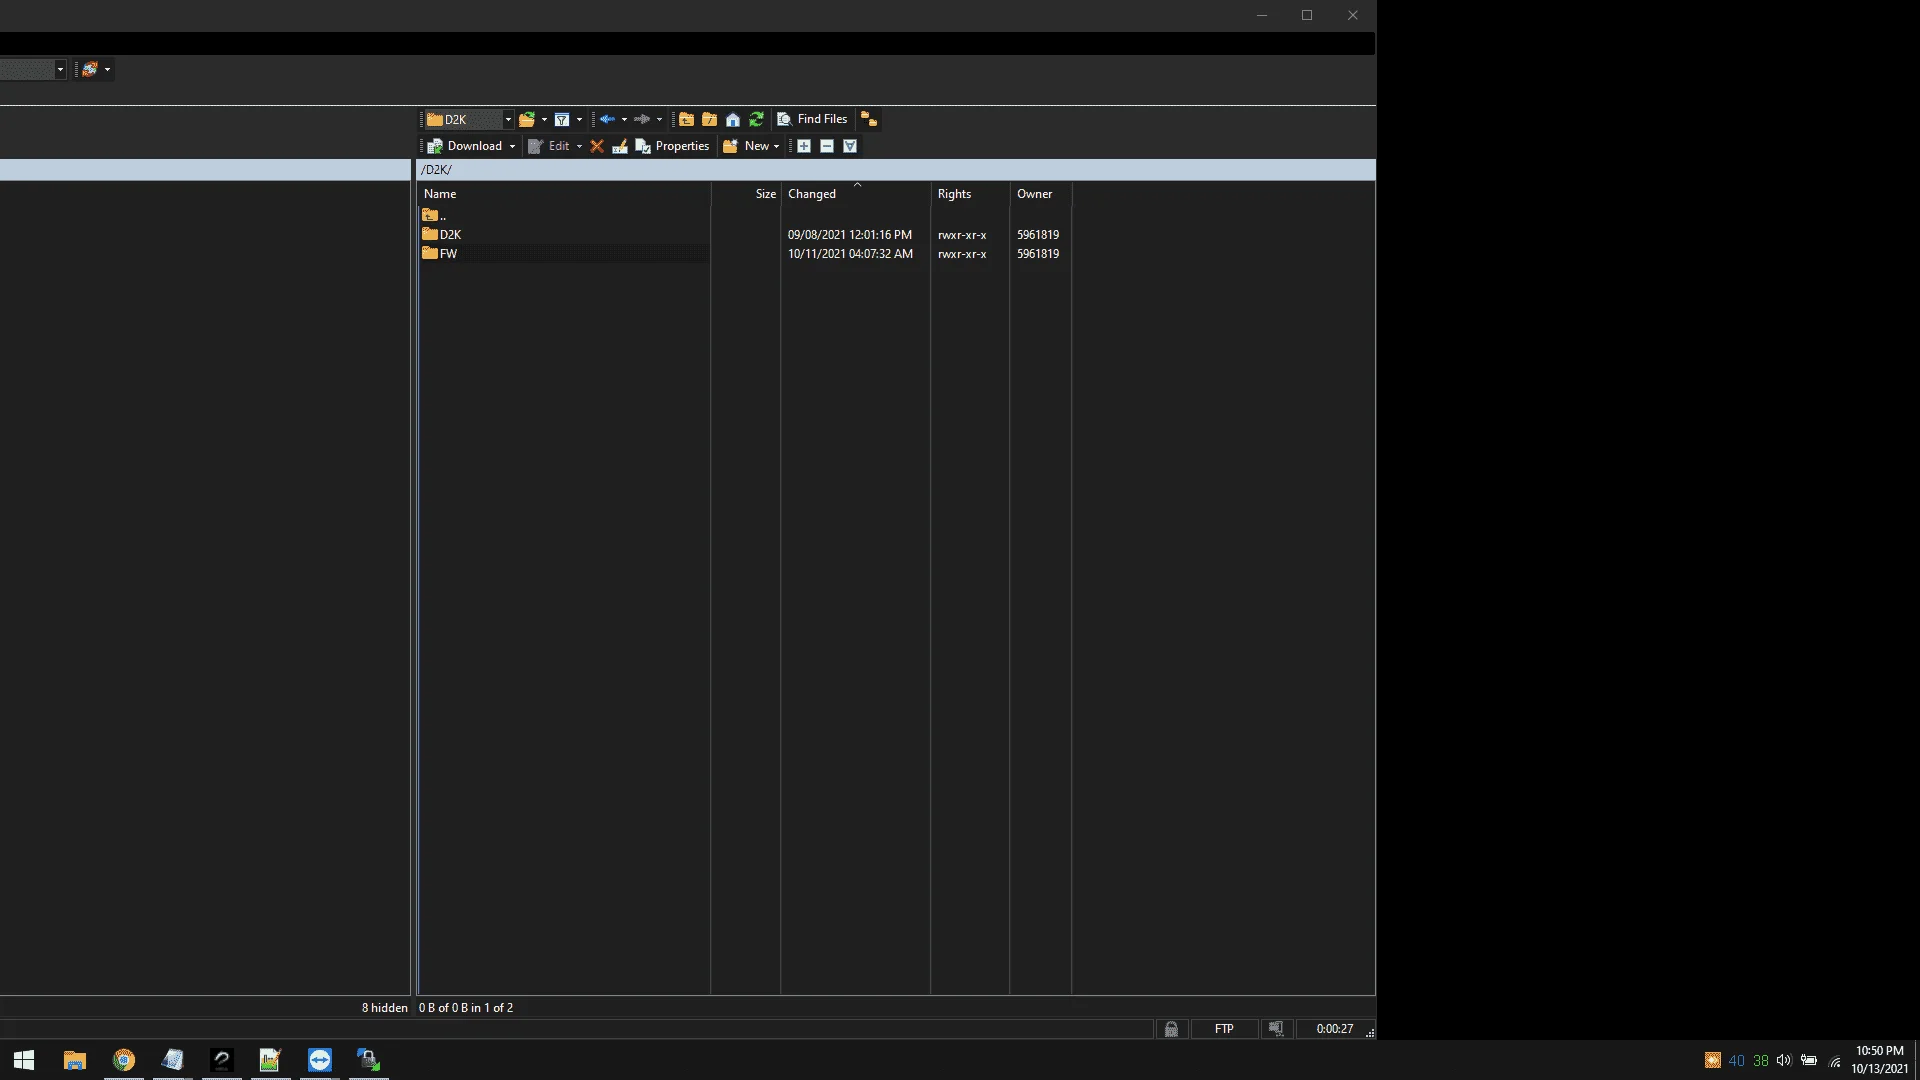
Task: Click the Find Files button
Action: [812, 120]
